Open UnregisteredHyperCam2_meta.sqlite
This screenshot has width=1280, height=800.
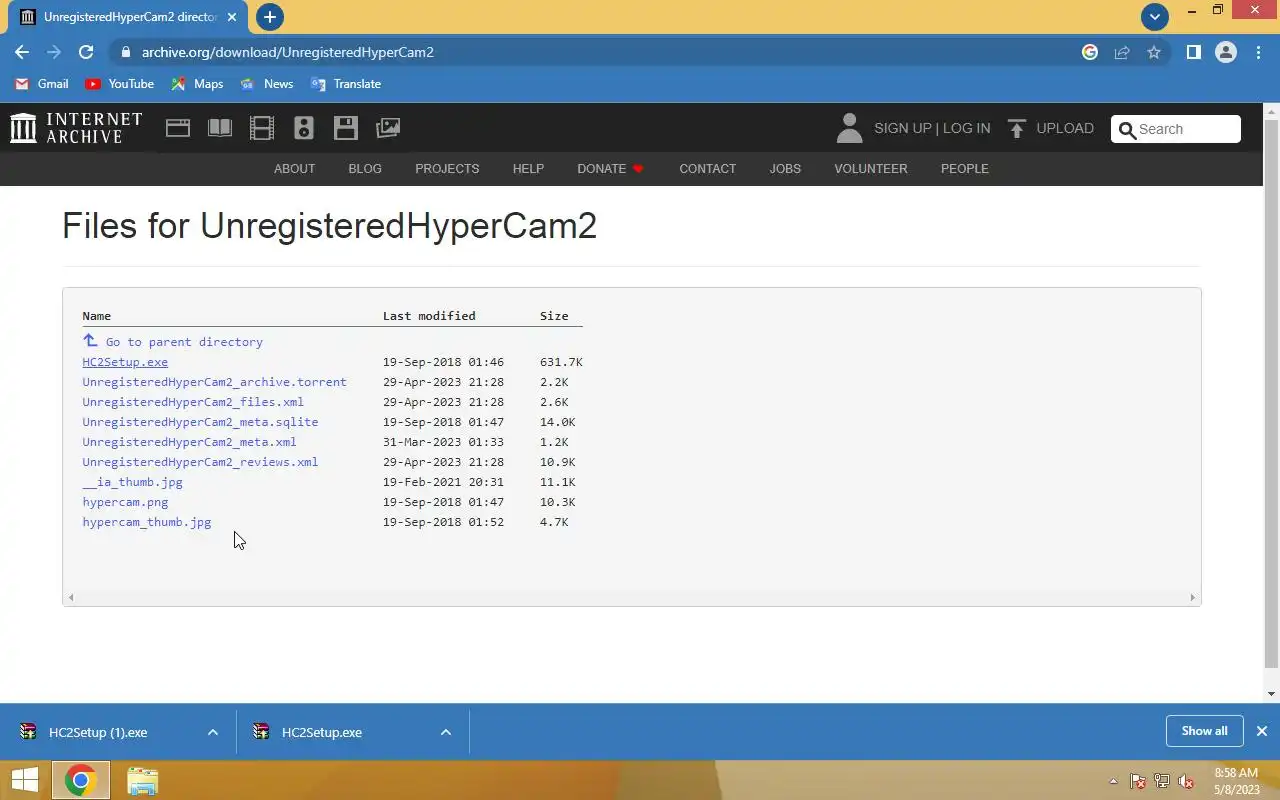click(200, 422)
